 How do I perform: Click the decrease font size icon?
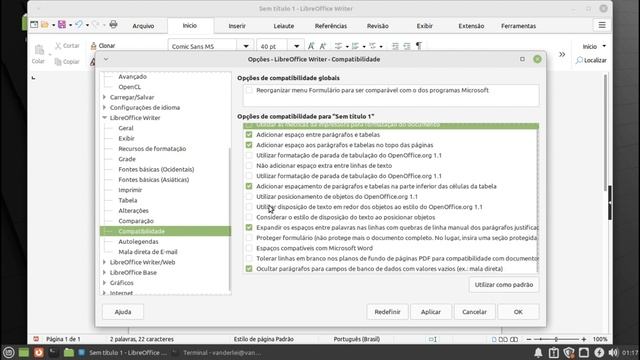[322, 46]
